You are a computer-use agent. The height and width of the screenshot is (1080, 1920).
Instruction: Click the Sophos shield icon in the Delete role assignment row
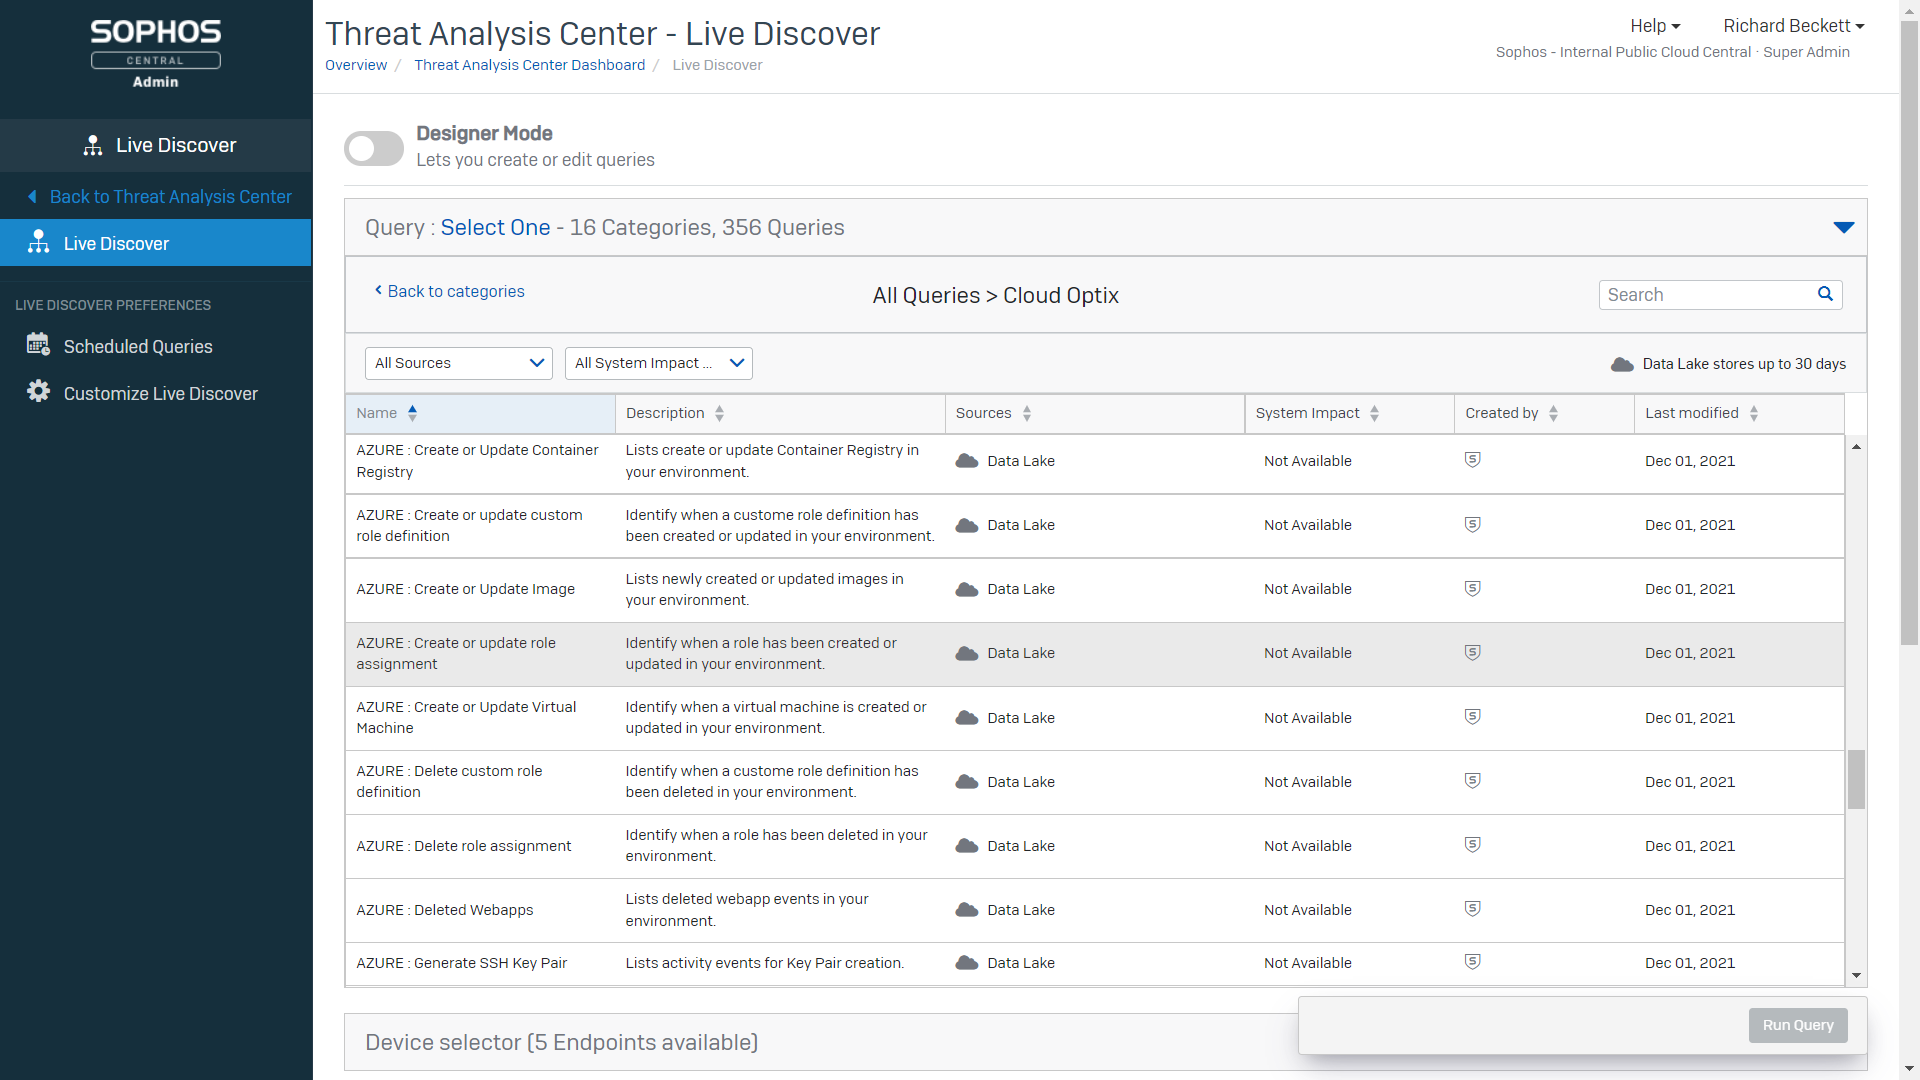click(x=1472, y=844)
